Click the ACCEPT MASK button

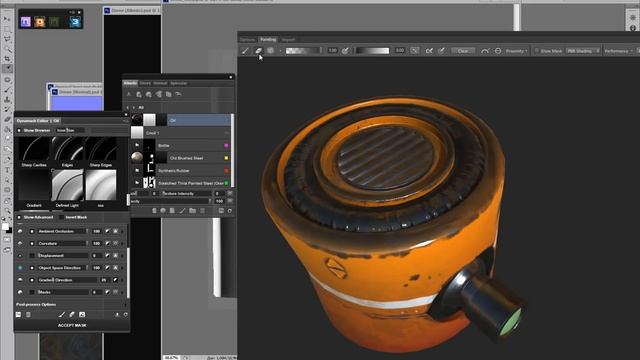pyautogui.click(x=72, y=325)
